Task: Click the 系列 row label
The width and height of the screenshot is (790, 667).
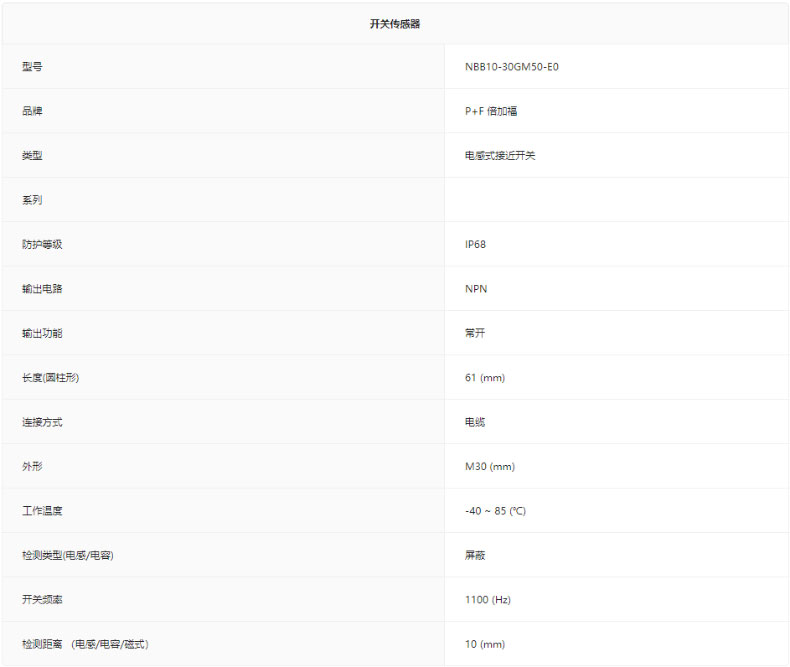Action: (x=32, y=200)
